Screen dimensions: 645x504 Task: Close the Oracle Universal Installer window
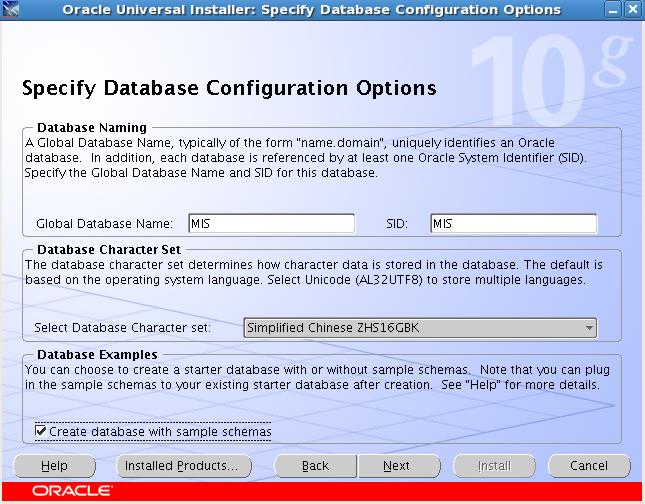click(x=633, y=9)
